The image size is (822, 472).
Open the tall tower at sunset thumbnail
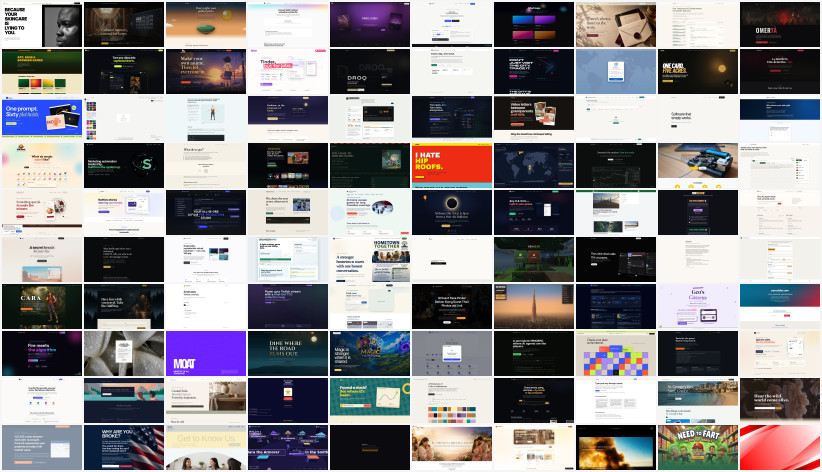pyautogui.click(x=534, y=306)
